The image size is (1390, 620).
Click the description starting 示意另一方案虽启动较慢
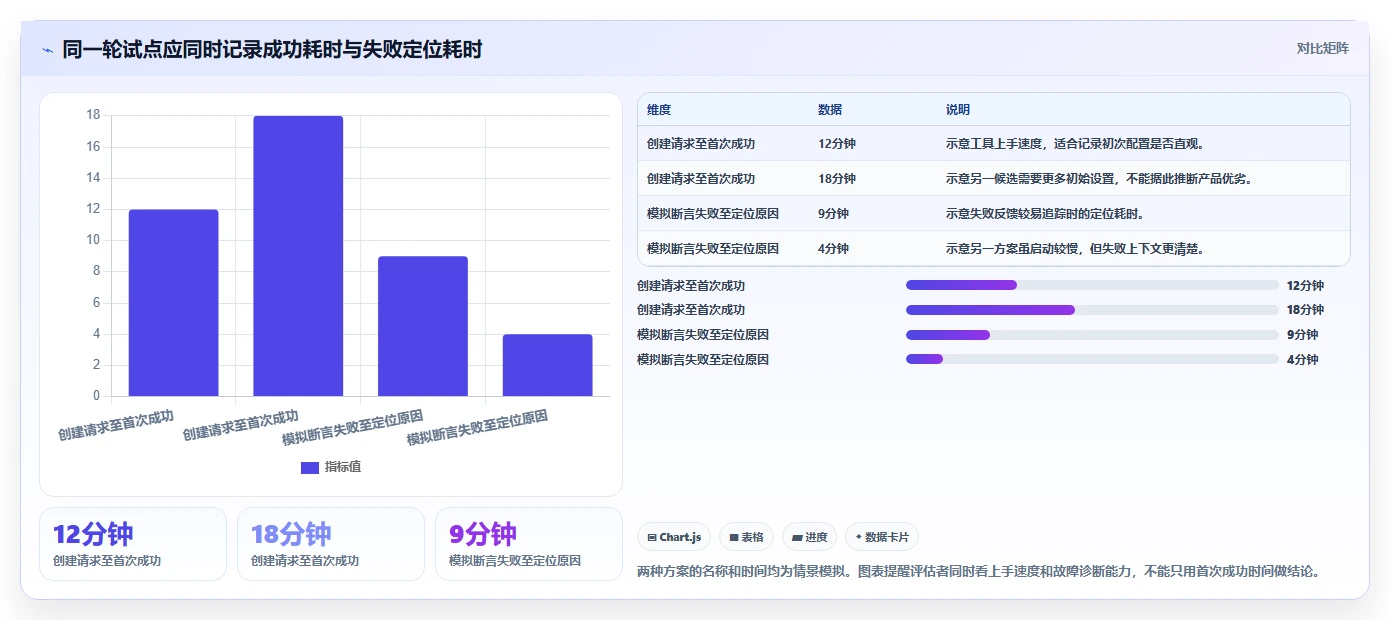coord(1074,249)
